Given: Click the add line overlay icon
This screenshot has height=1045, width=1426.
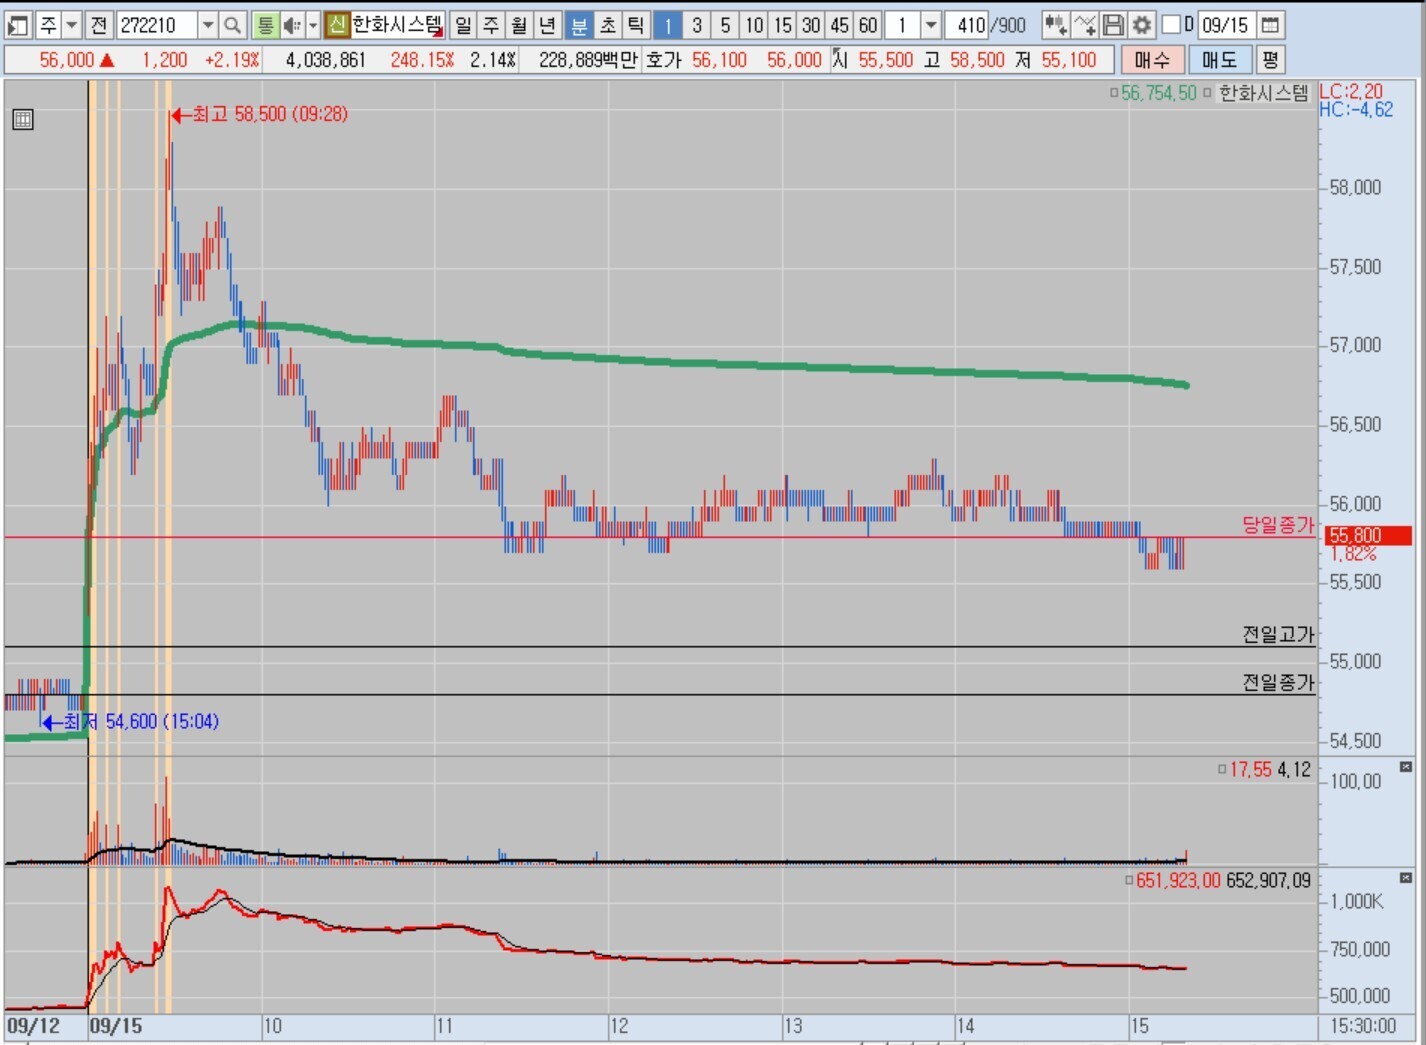Looking at the screenshot, I should point(1085,25).
